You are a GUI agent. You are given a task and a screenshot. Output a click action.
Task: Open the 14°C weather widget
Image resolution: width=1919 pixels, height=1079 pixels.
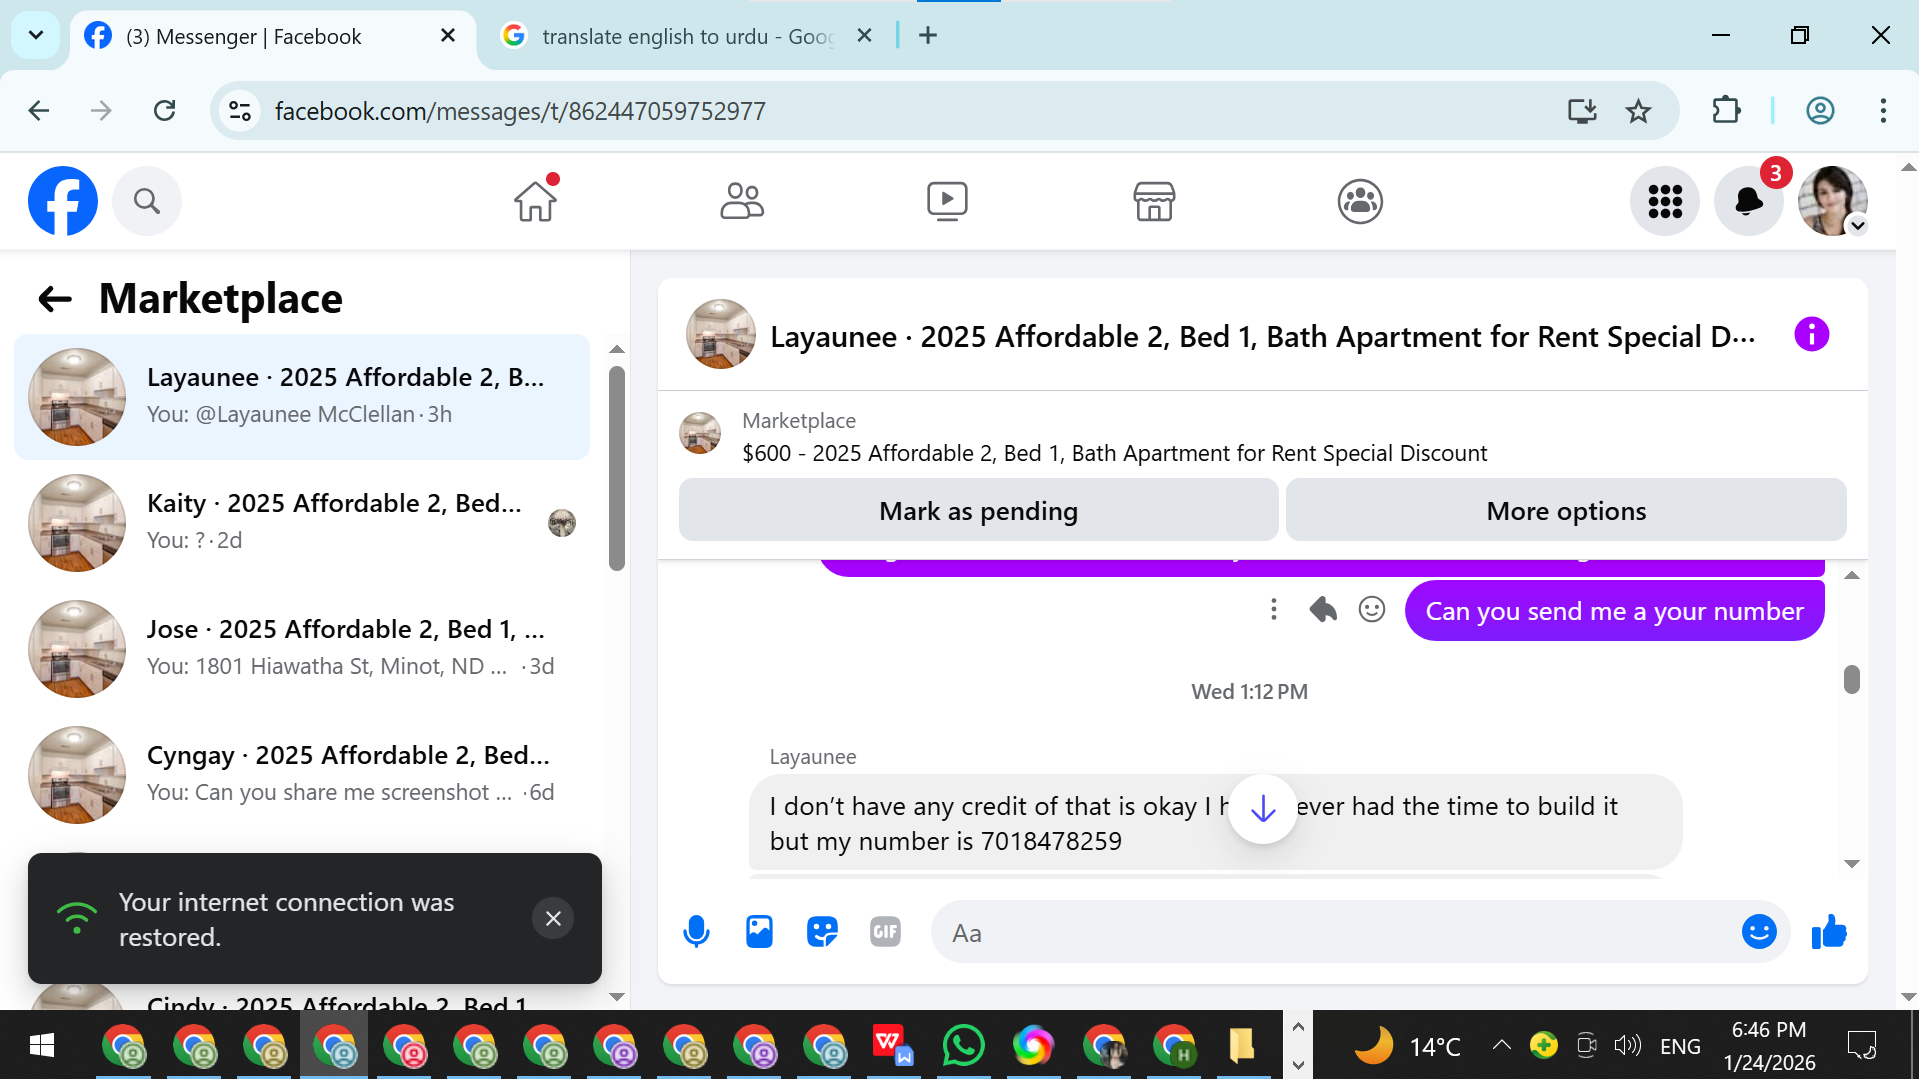pyautogui.click(x=1407, y=1046)
